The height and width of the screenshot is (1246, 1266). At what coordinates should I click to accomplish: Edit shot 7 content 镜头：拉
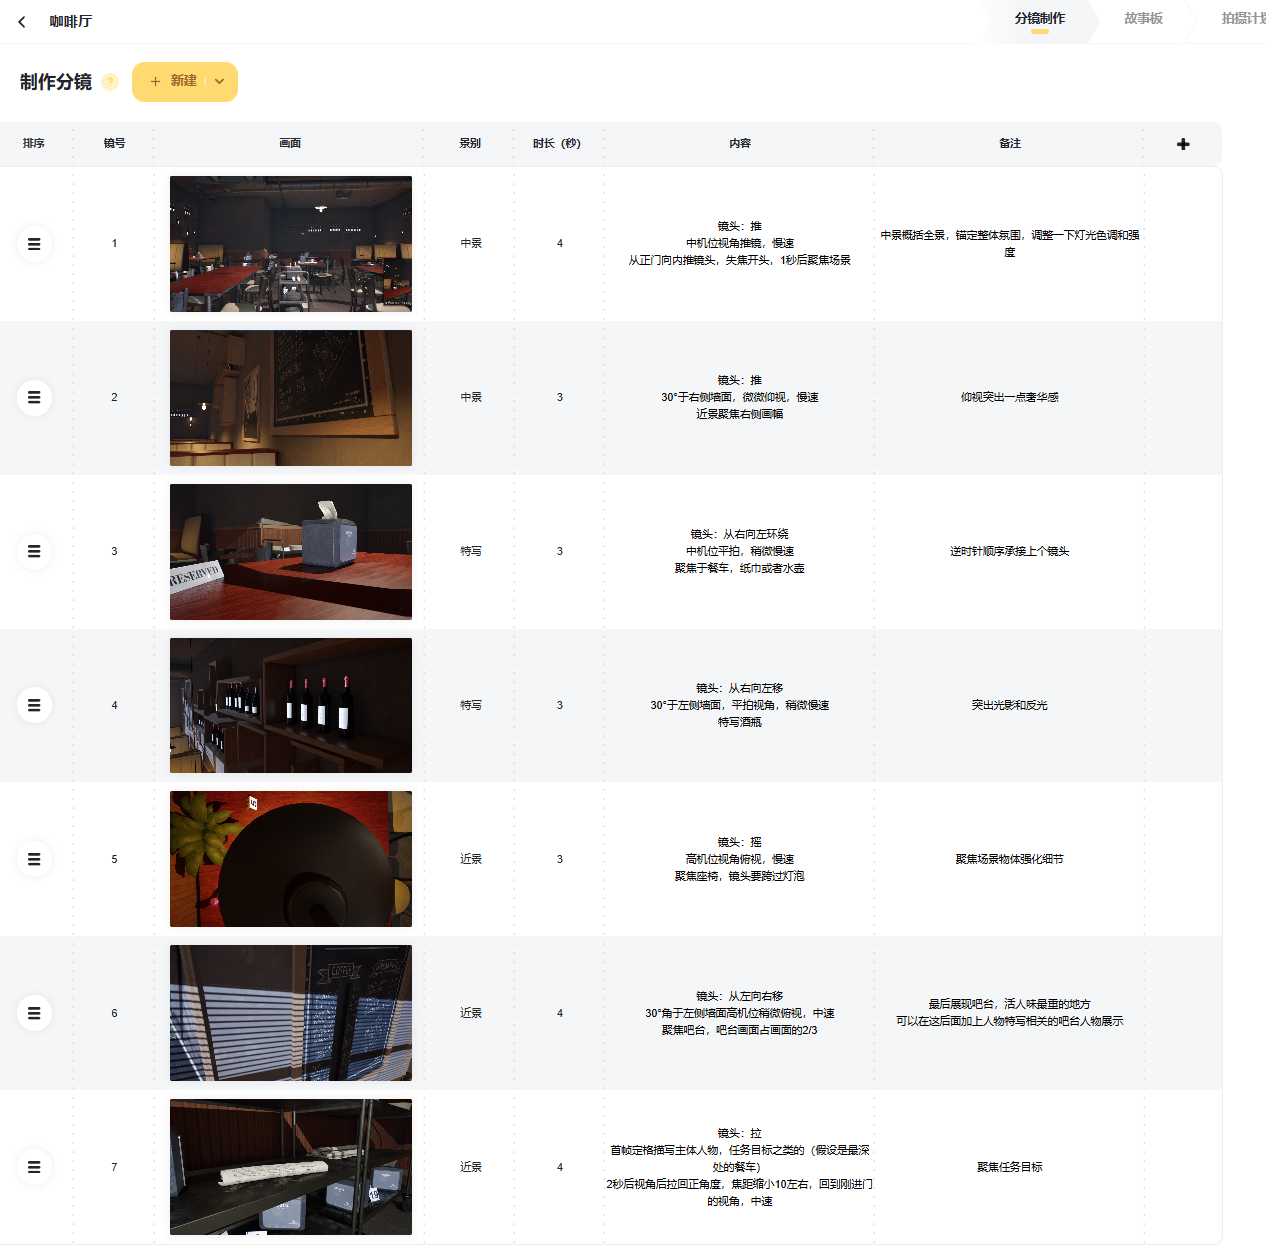tap(740, 1168)
